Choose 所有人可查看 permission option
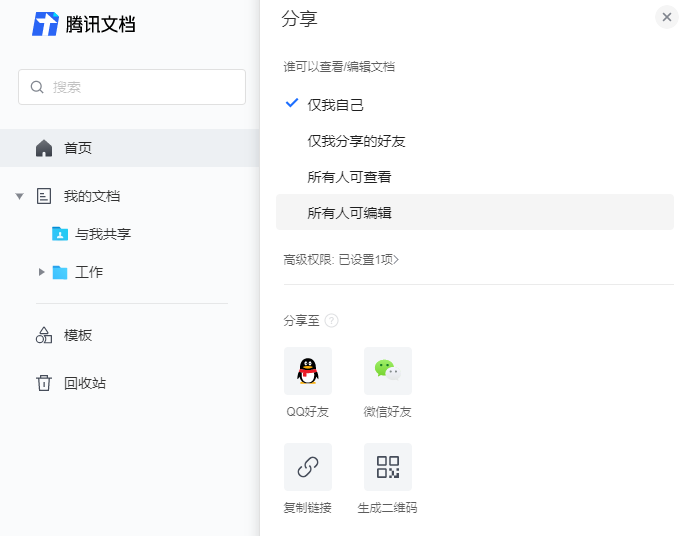This screenshot has width=697, height=536. (x=349, y=177)
